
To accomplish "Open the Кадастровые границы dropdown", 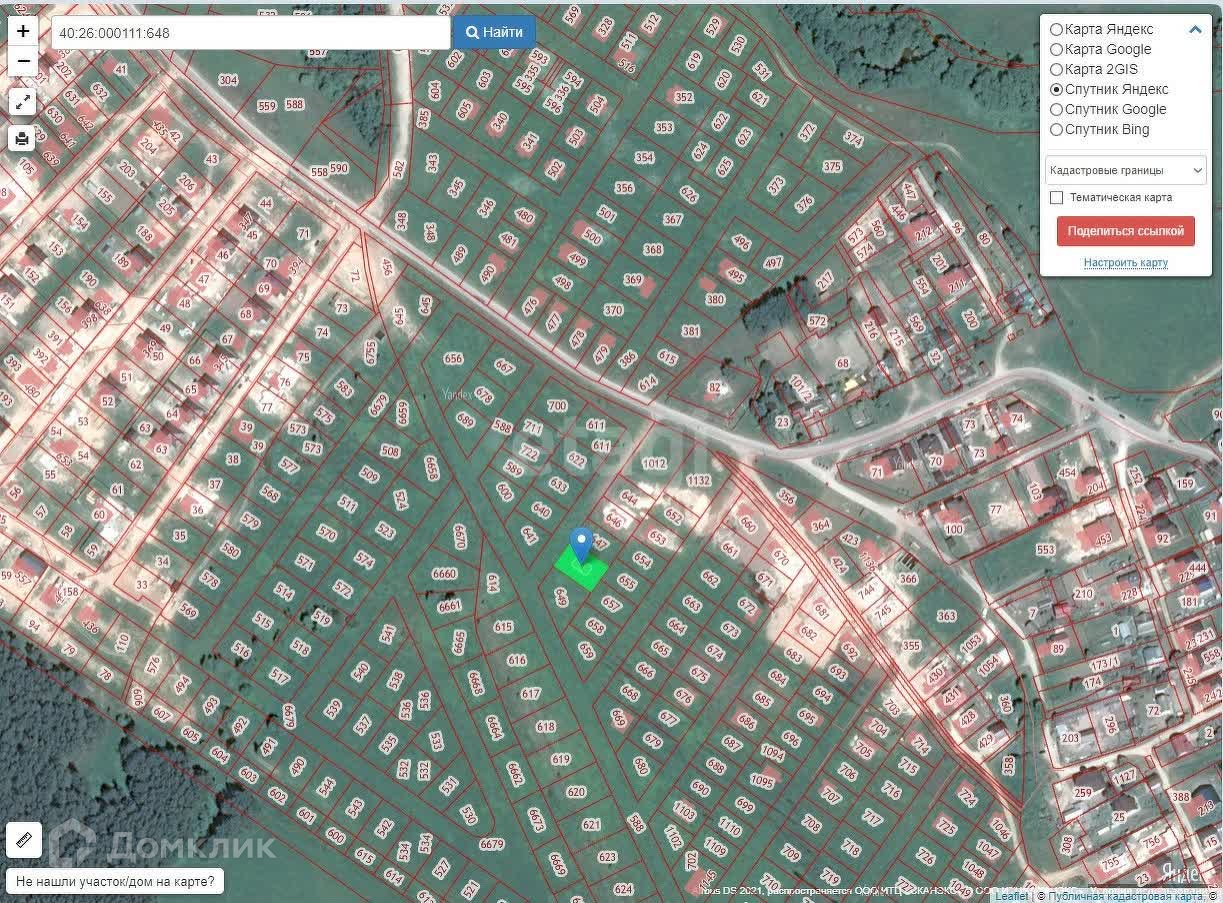I will [1126, 171].
